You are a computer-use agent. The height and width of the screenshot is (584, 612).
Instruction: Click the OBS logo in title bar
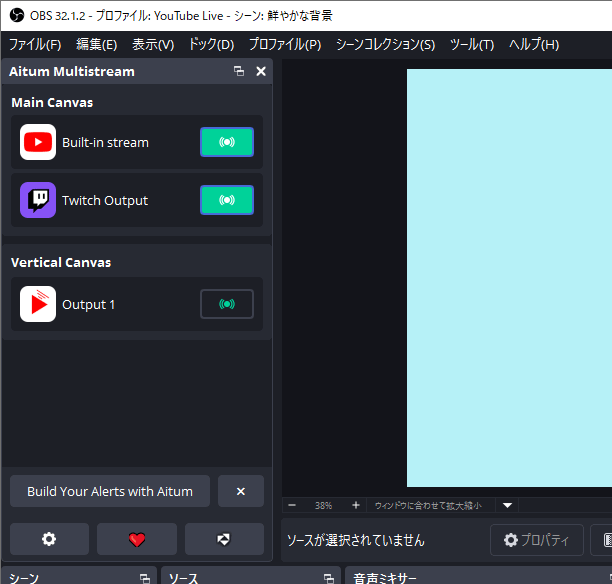pos(17,16)
